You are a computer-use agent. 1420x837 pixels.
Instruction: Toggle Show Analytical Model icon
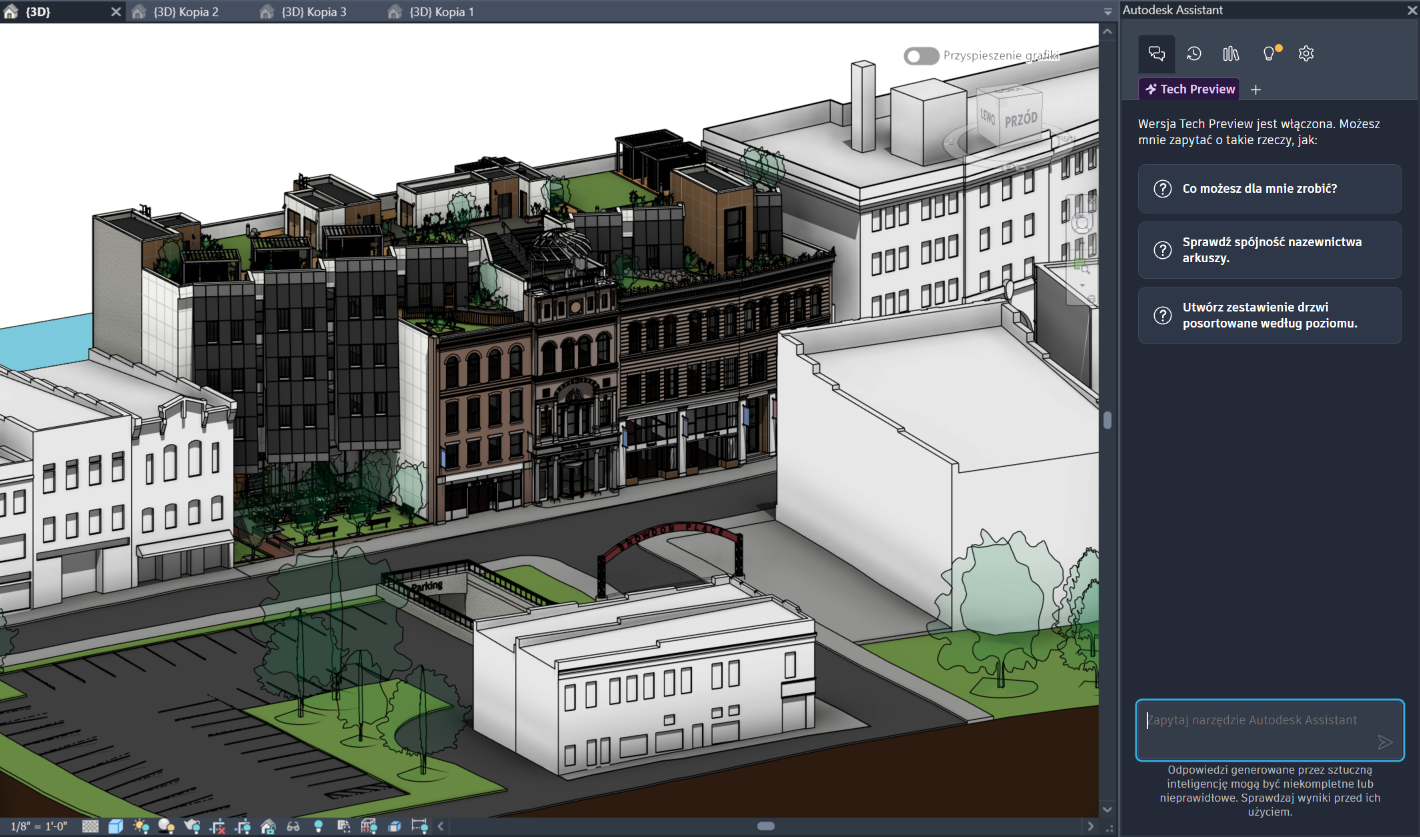coord(369,826)
